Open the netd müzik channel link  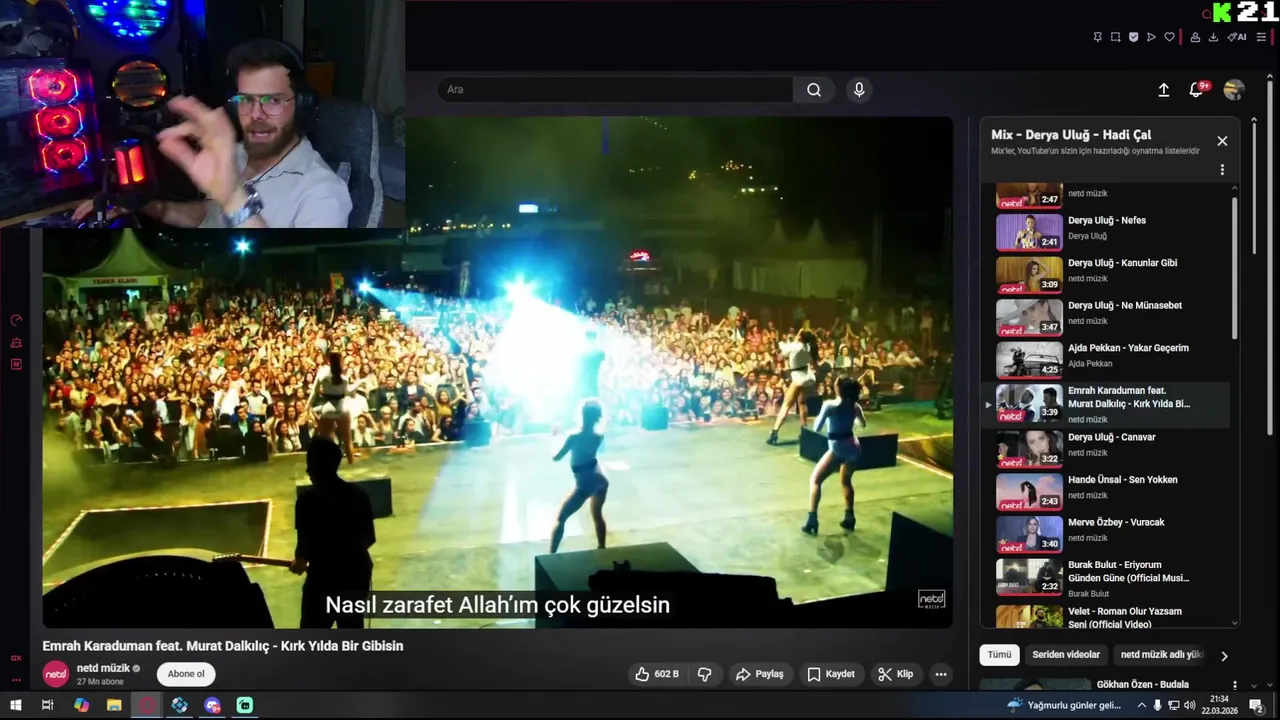(x=103, y=668)
